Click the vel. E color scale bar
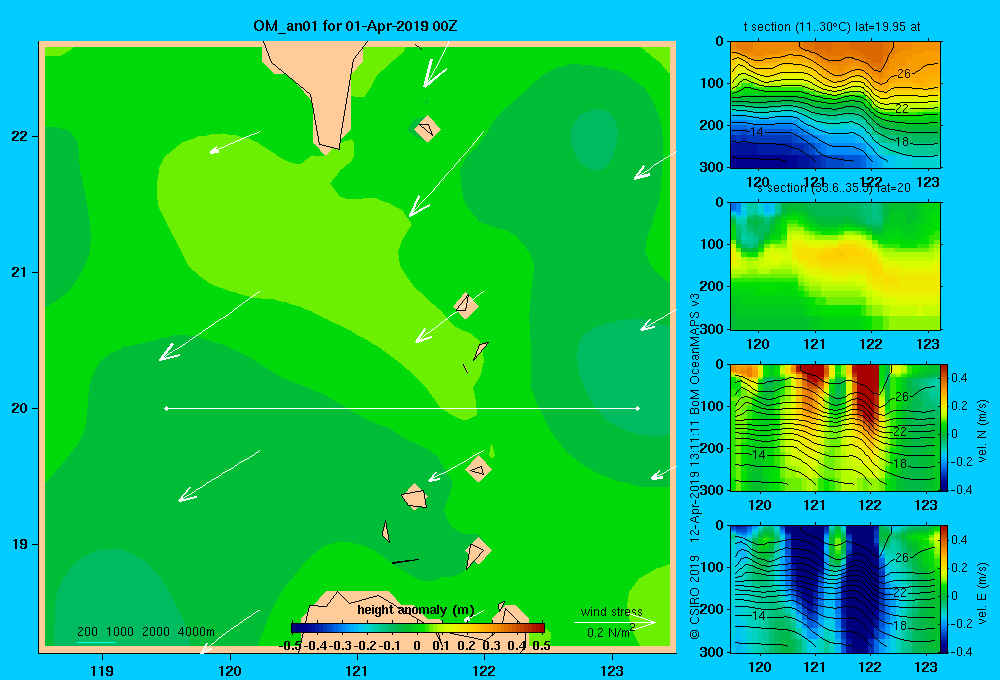 tap(945, 589)
